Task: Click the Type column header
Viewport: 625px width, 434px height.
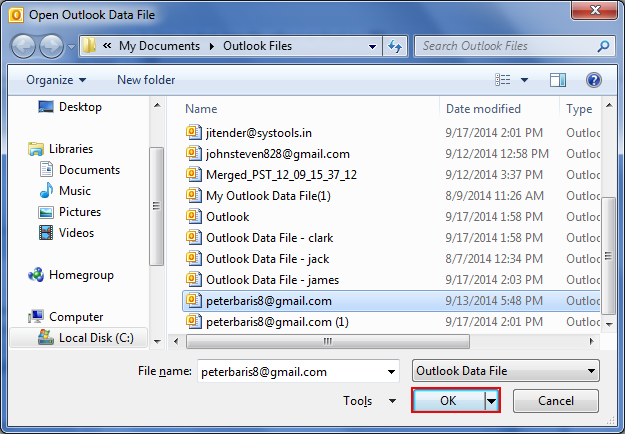Action: tap(579, 109)
